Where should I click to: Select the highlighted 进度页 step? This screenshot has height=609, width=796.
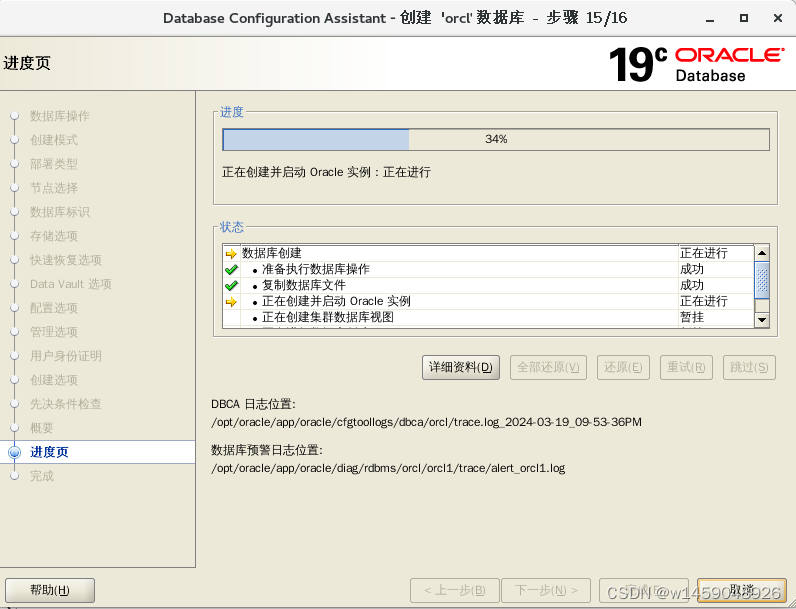(49, 452)
